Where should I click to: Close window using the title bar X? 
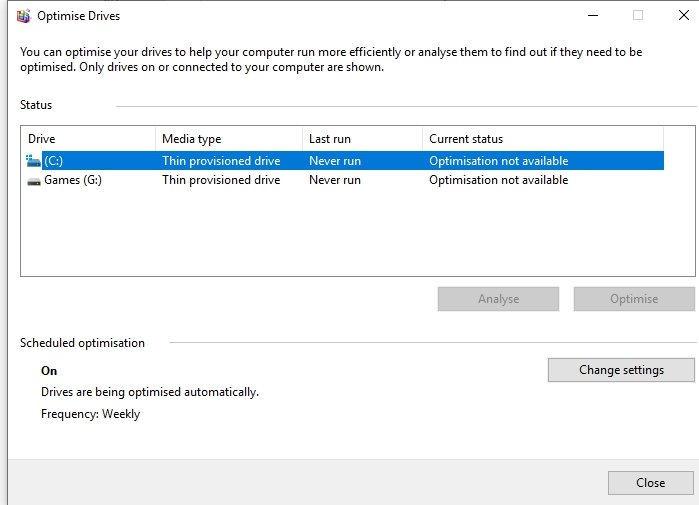point(683,16)
